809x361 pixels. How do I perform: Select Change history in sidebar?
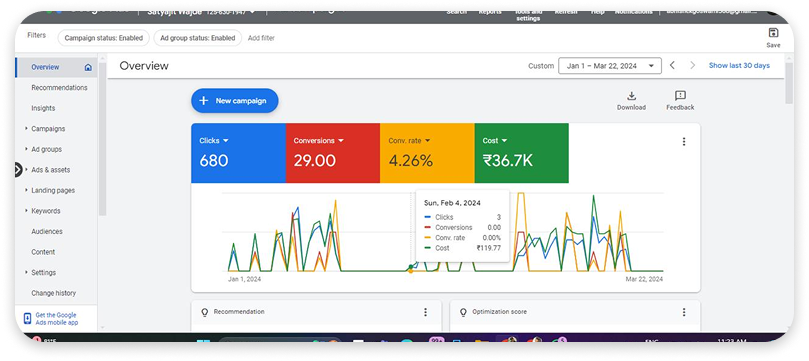pos(54,293)
